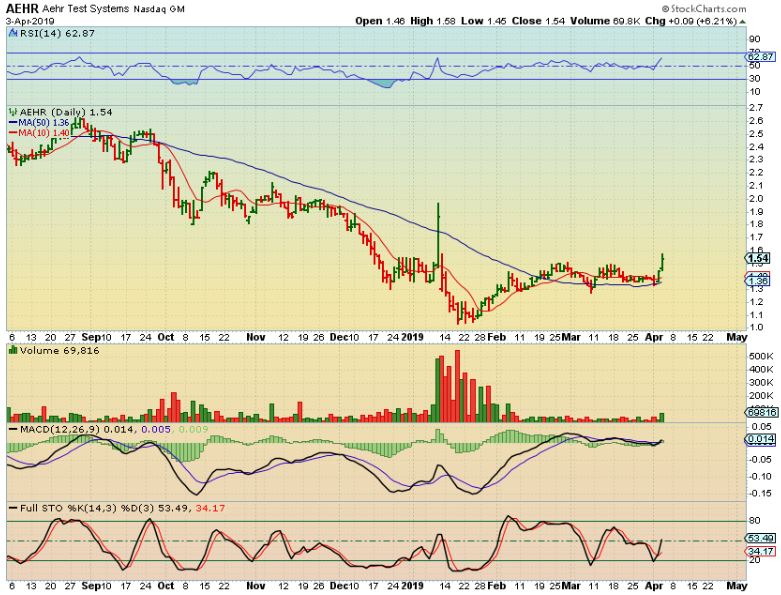Click the 3-Apr-2019 chart date
This screenshot has height=595, width=781.
point(30,21)
